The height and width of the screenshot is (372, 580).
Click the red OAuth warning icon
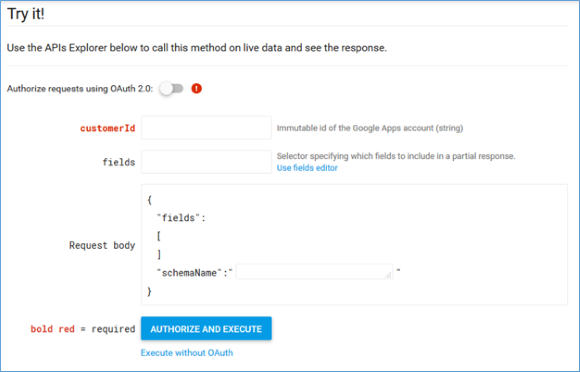click(x=196, y=89)
